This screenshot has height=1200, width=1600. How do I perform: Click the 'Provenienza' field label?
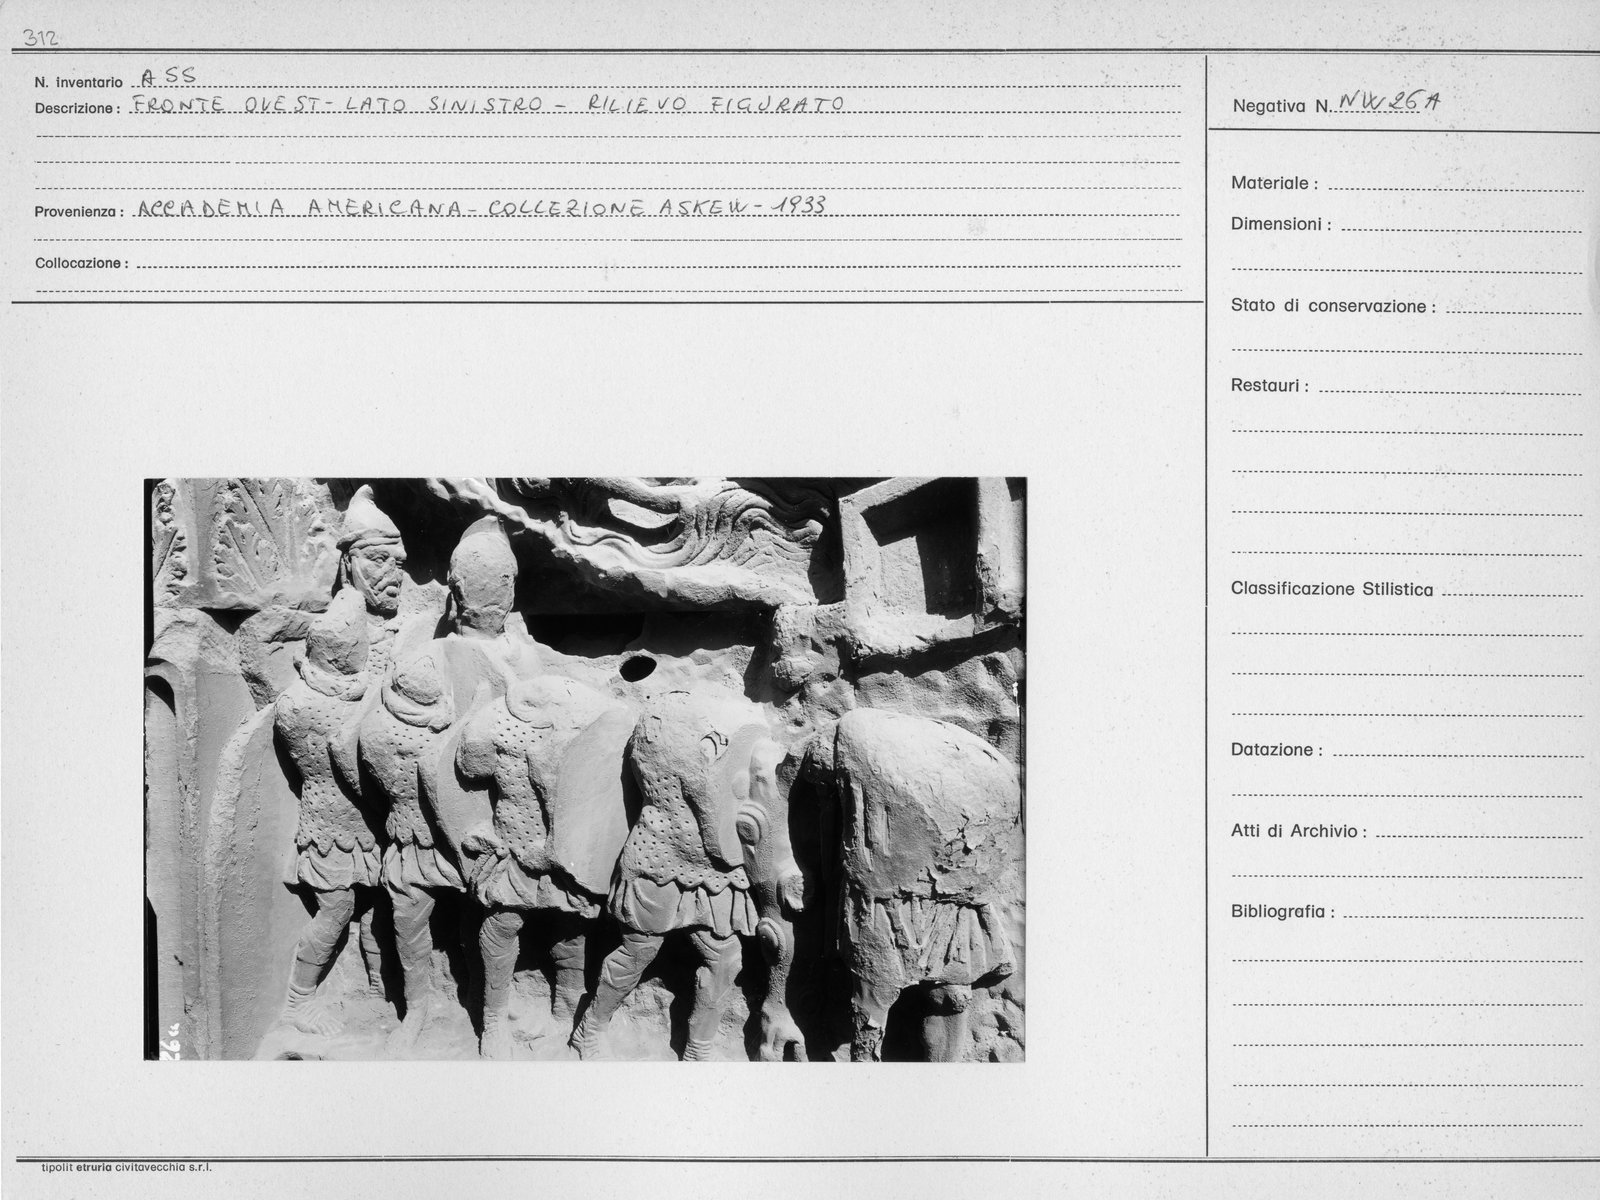tap(79, 212)
